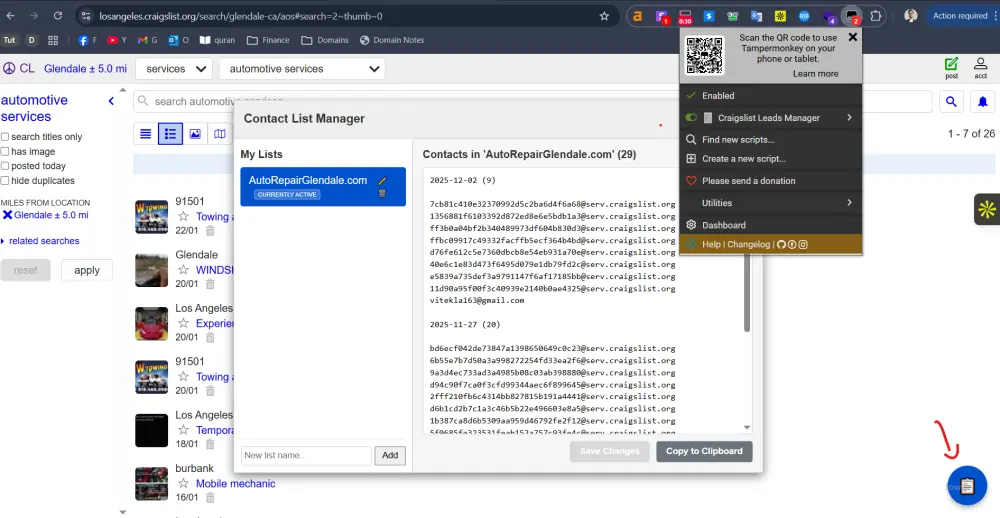Expand 'related searches'
The height and width of the screenshot is (518, 1000).
pyautogui.click(x=40, y=241)
